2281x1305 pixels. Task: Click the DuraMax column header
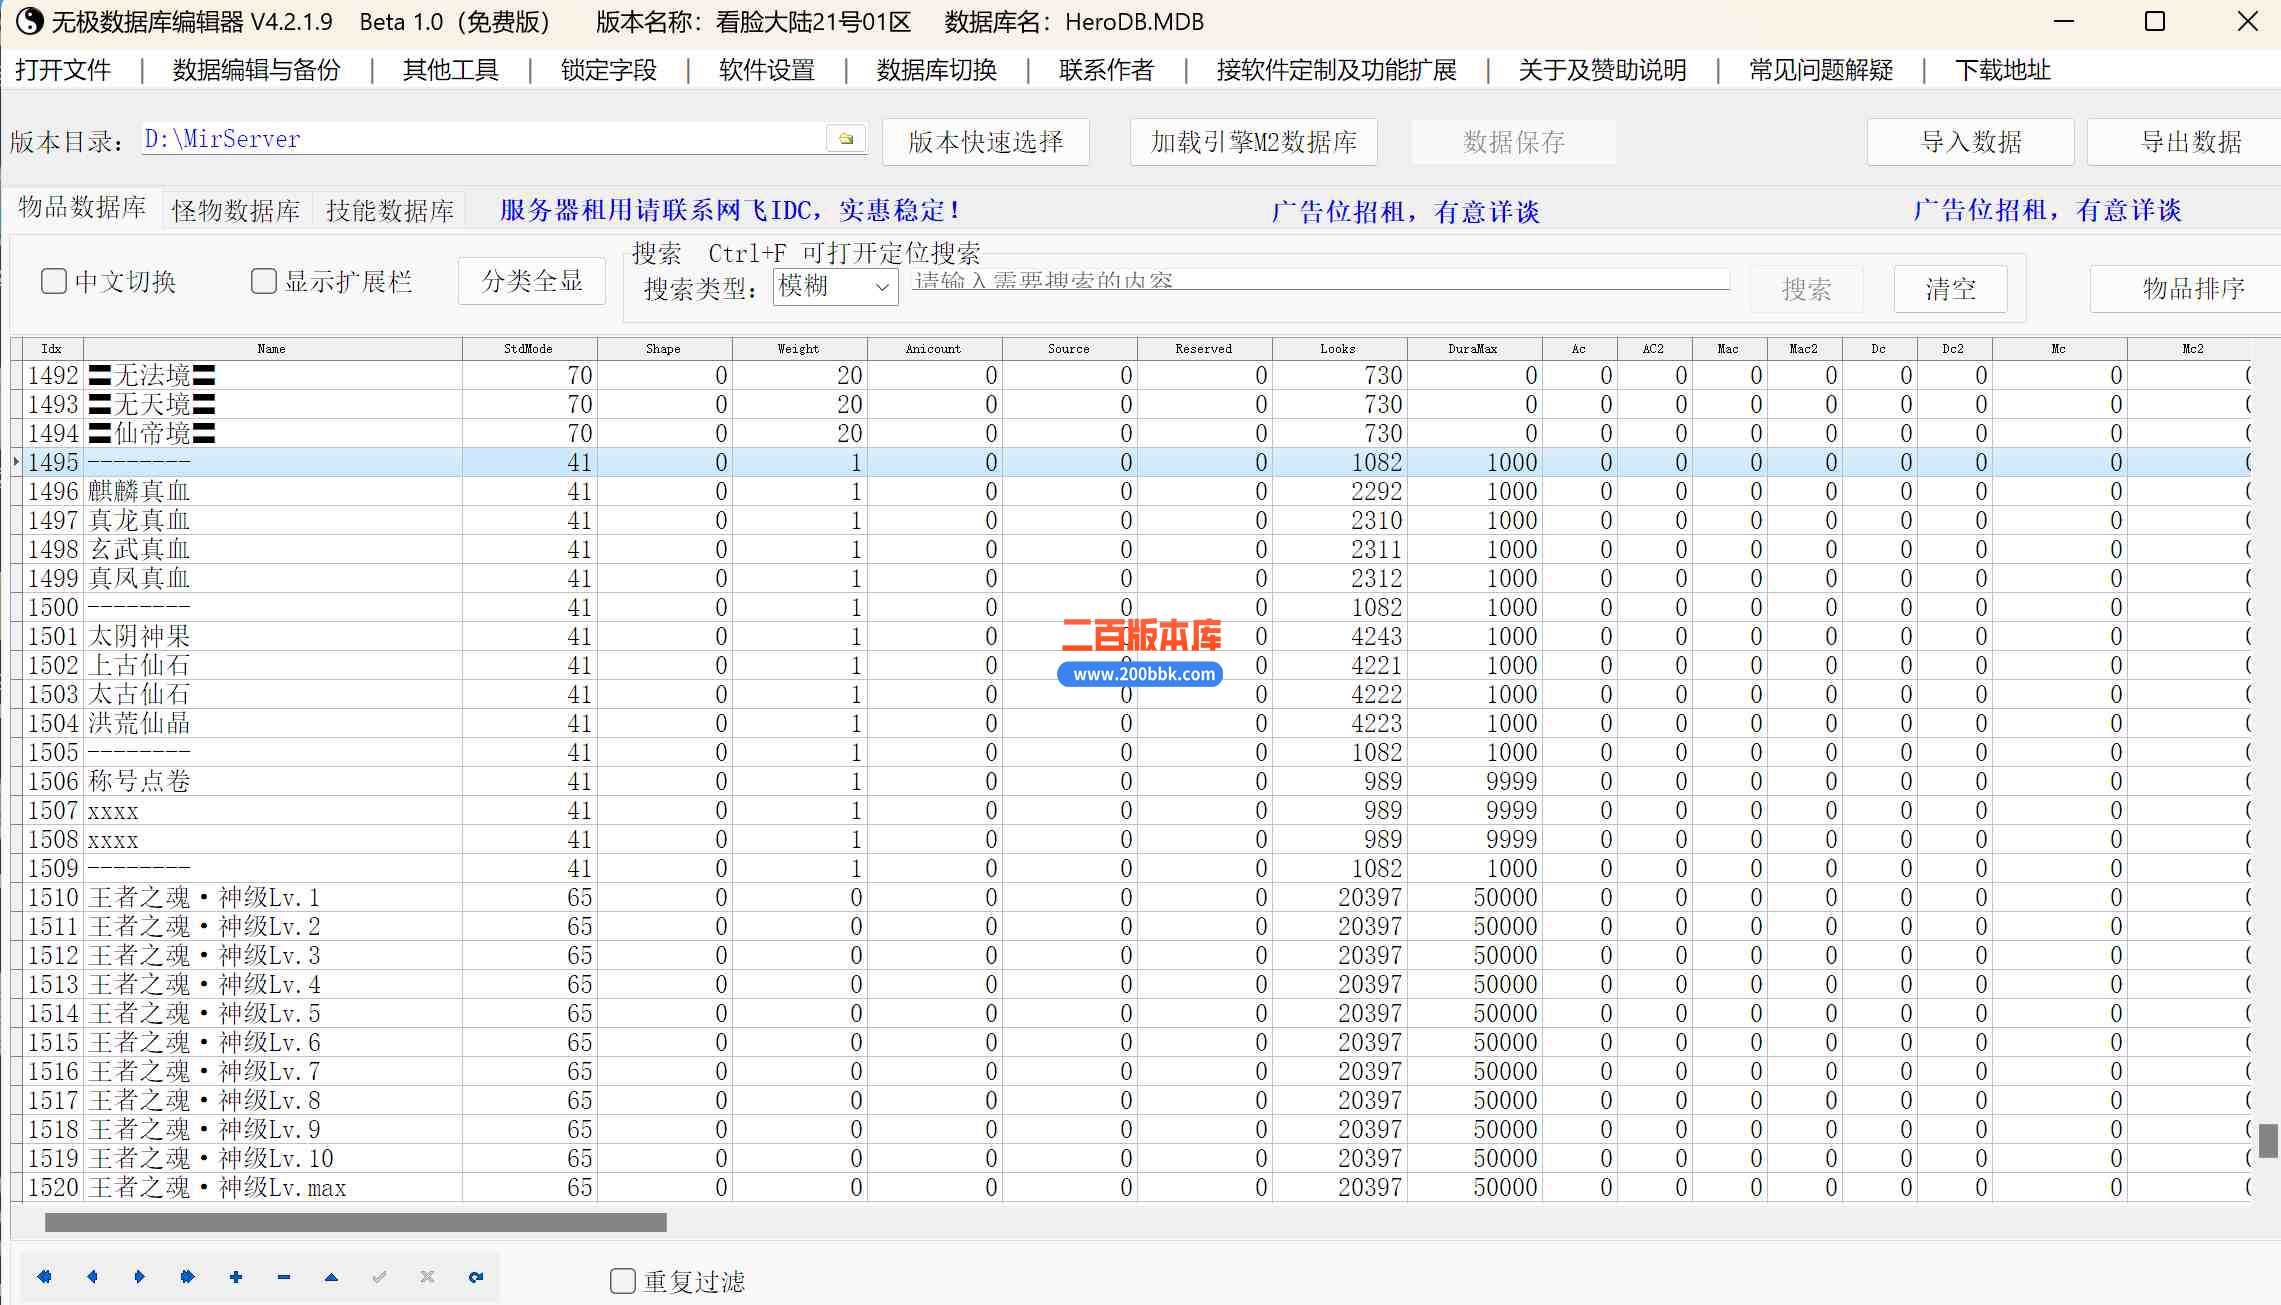pyautogui.click(x=1474, y=349)
